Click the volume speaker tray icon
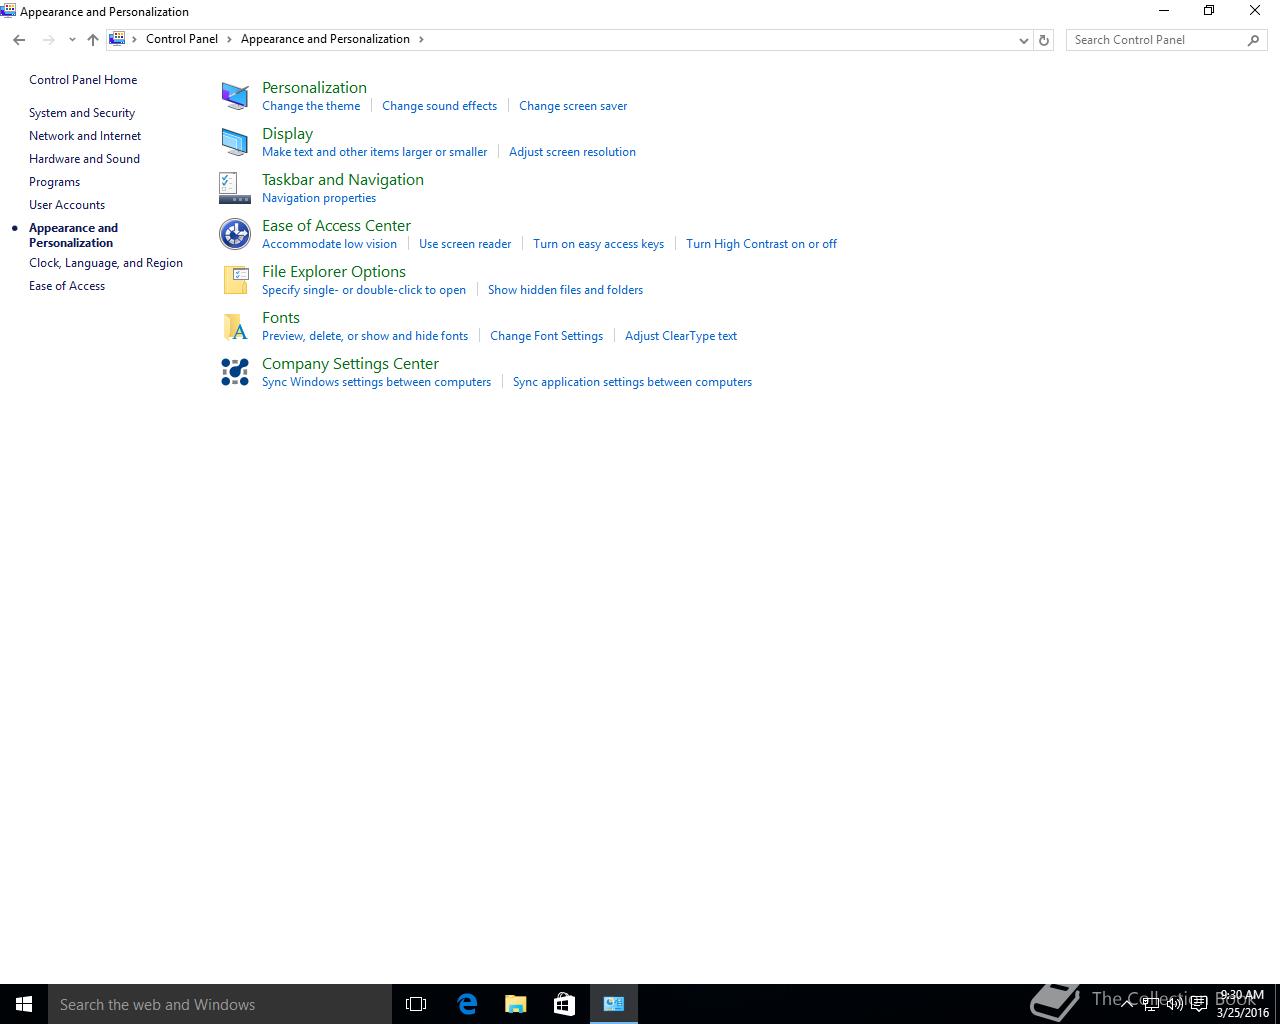The width and height of the screenshot is (1280, 1024). click(x=1175, y=1004)
